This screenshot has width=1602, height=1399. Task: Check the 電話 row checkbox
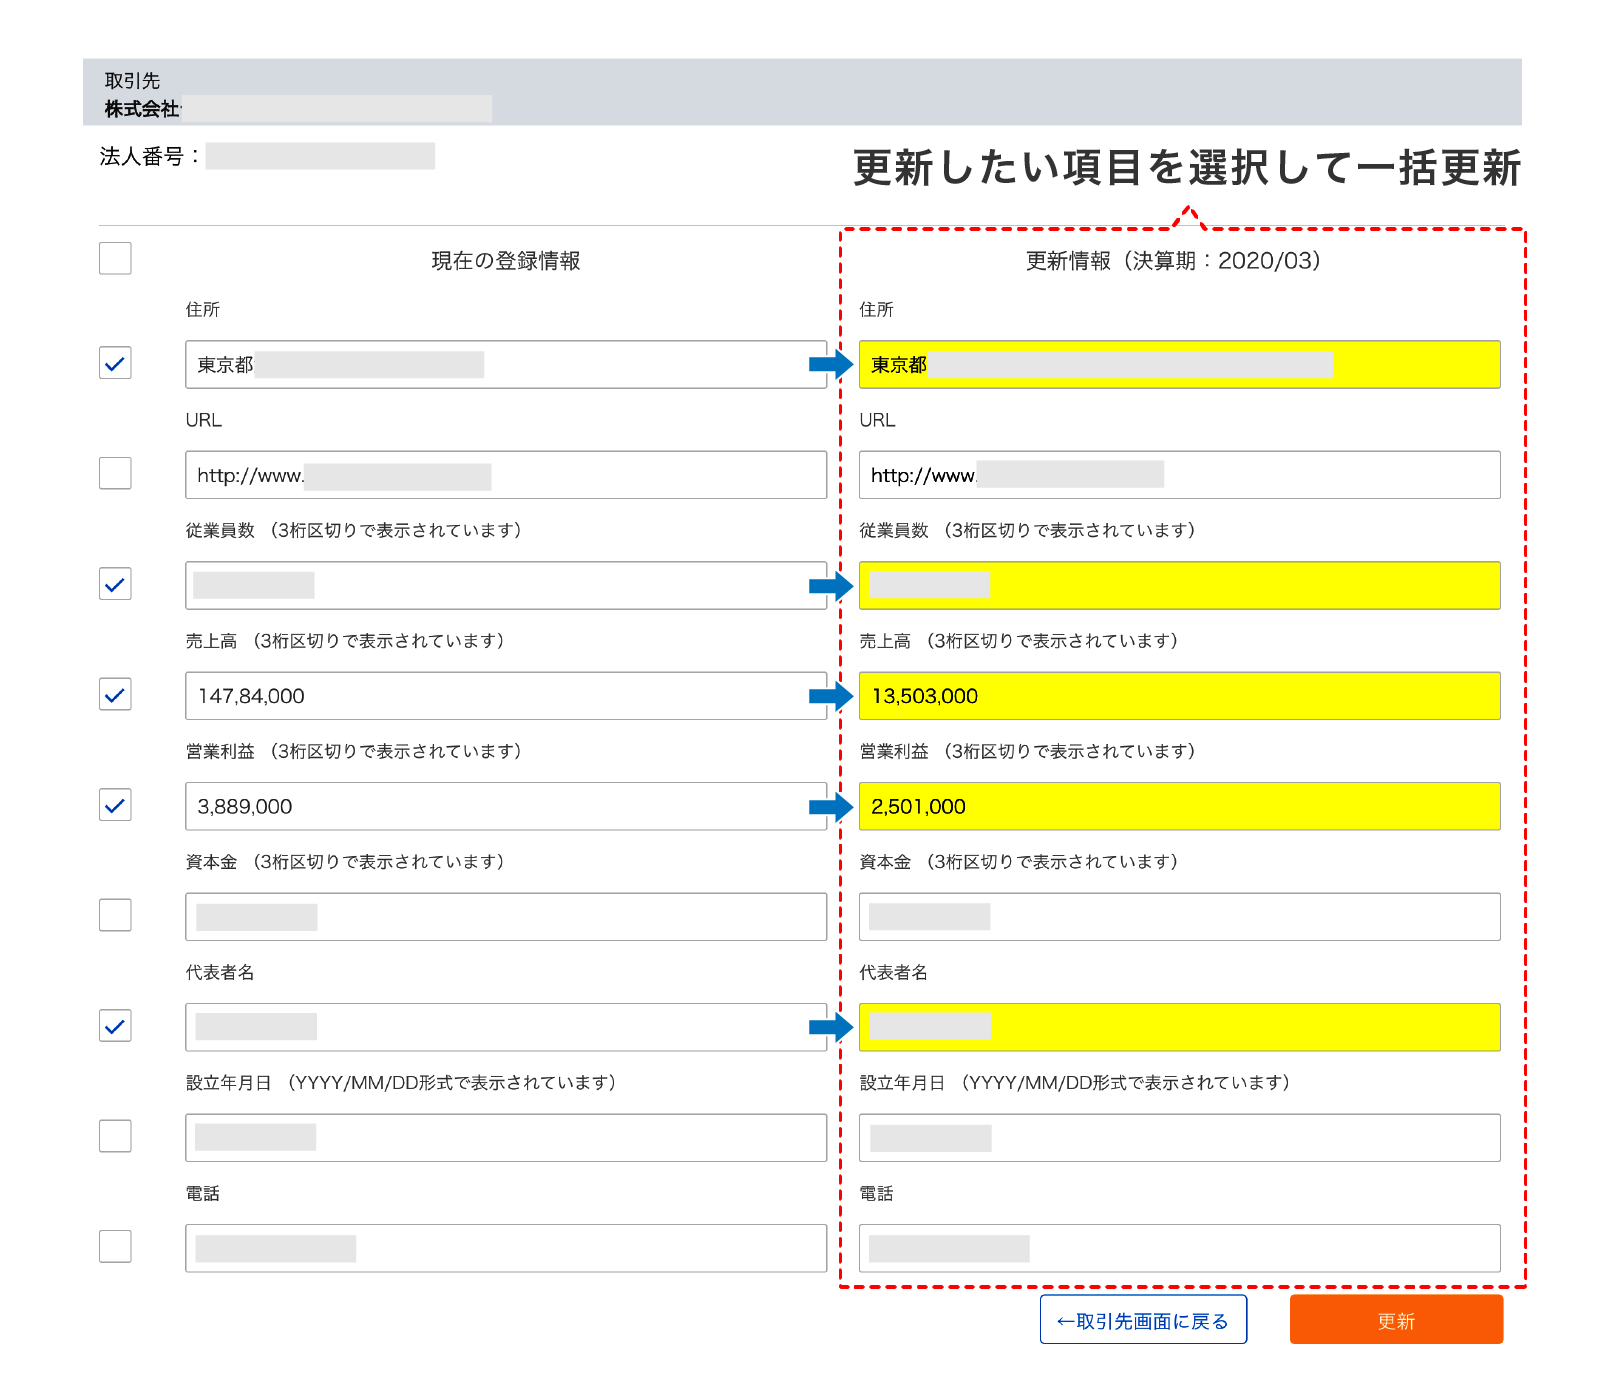(x=115, y=1247)
